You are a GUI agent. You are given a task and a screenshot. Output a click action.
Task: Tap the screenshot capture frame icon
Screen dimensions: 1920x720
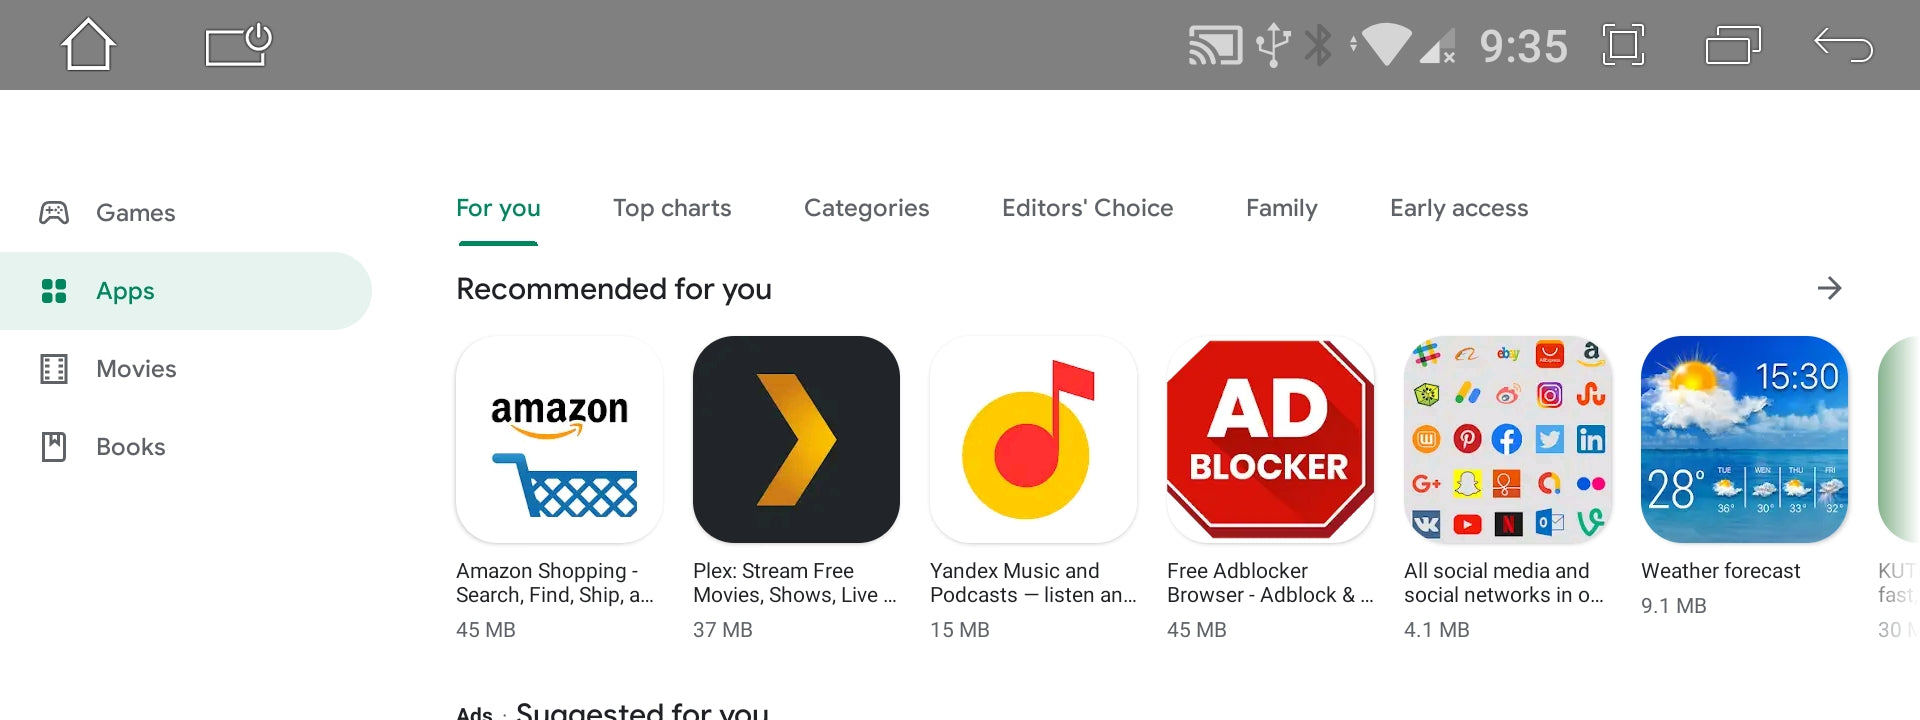[x=1623, y=45]
